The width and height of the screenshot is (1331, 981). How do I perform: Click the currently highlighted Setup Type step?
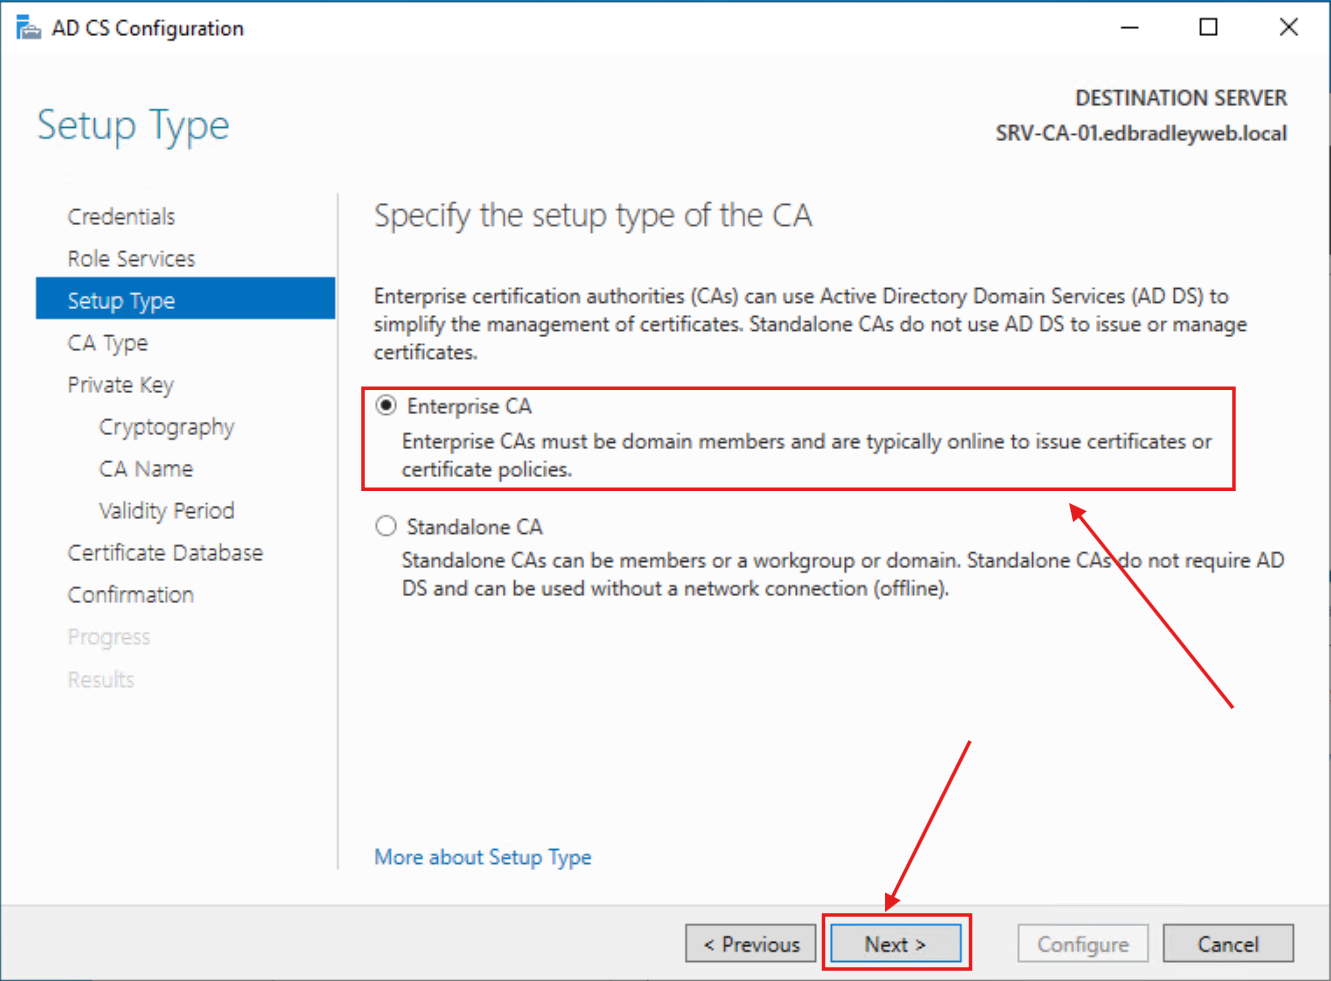coord(121,300)
